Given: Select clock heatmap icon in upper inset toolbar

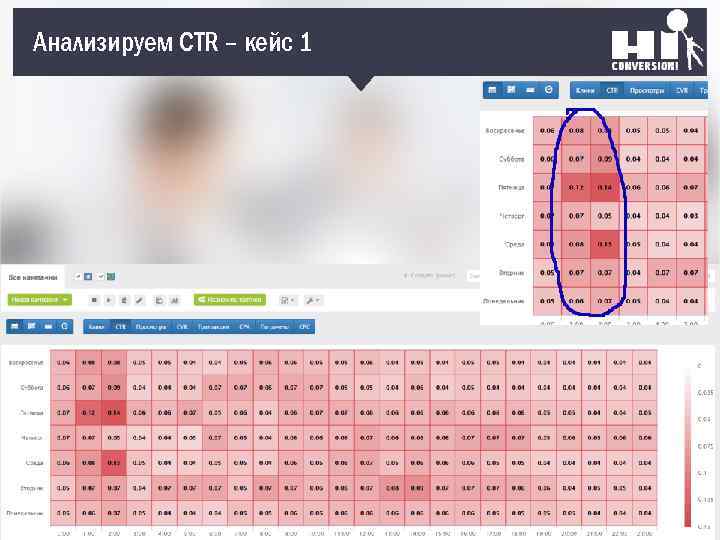Looking at the screenshot, I should click(549, 90).
